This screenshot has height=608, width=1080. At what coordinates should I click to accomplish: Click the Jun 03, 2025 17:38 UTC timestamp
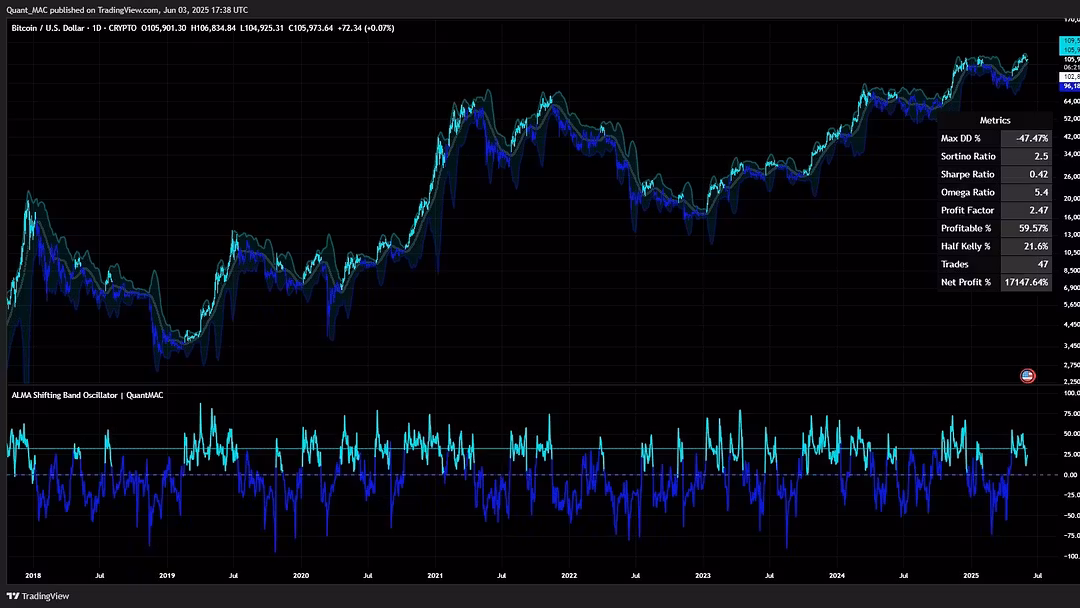(205, 10)
